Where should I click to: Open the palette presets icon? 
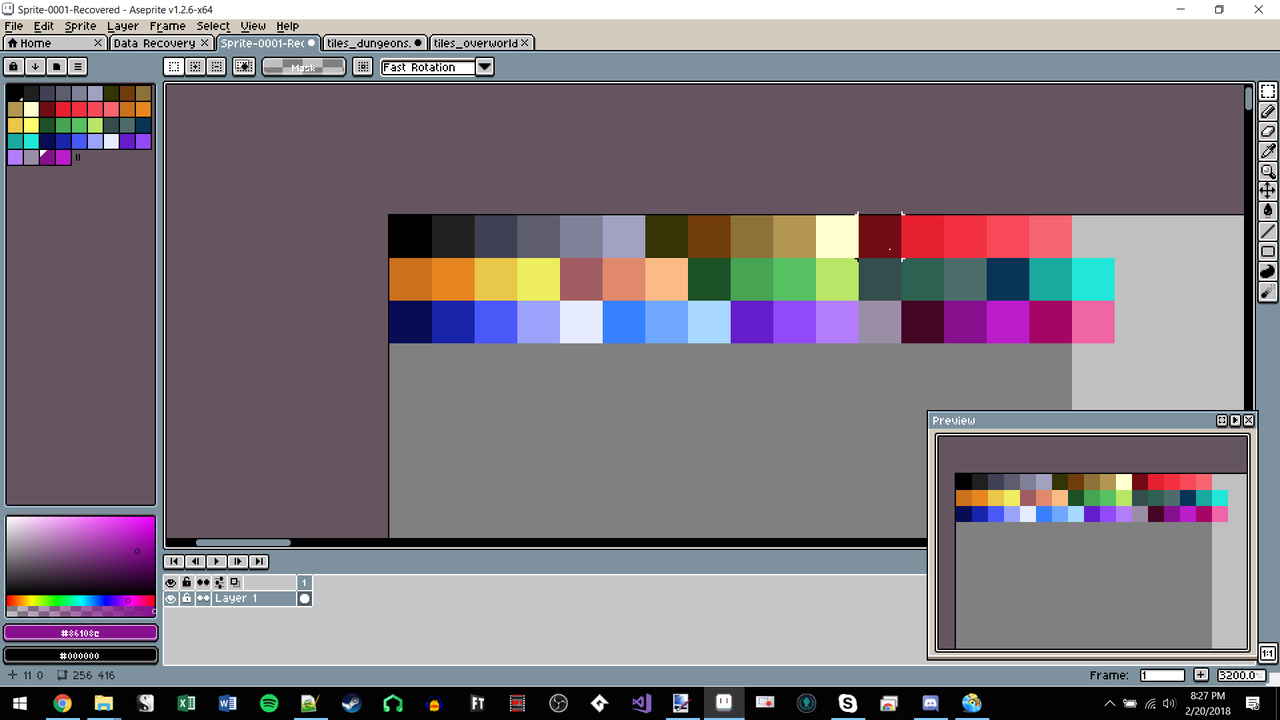56,67
